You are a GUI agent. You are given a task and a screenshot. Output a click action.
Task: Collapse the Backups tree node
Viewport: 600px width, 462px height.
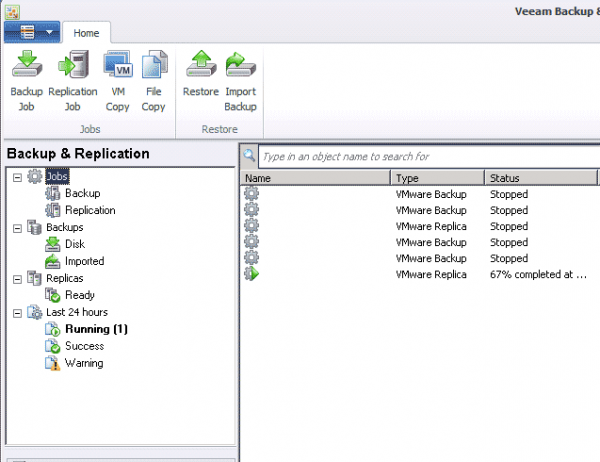pos(17,229)
